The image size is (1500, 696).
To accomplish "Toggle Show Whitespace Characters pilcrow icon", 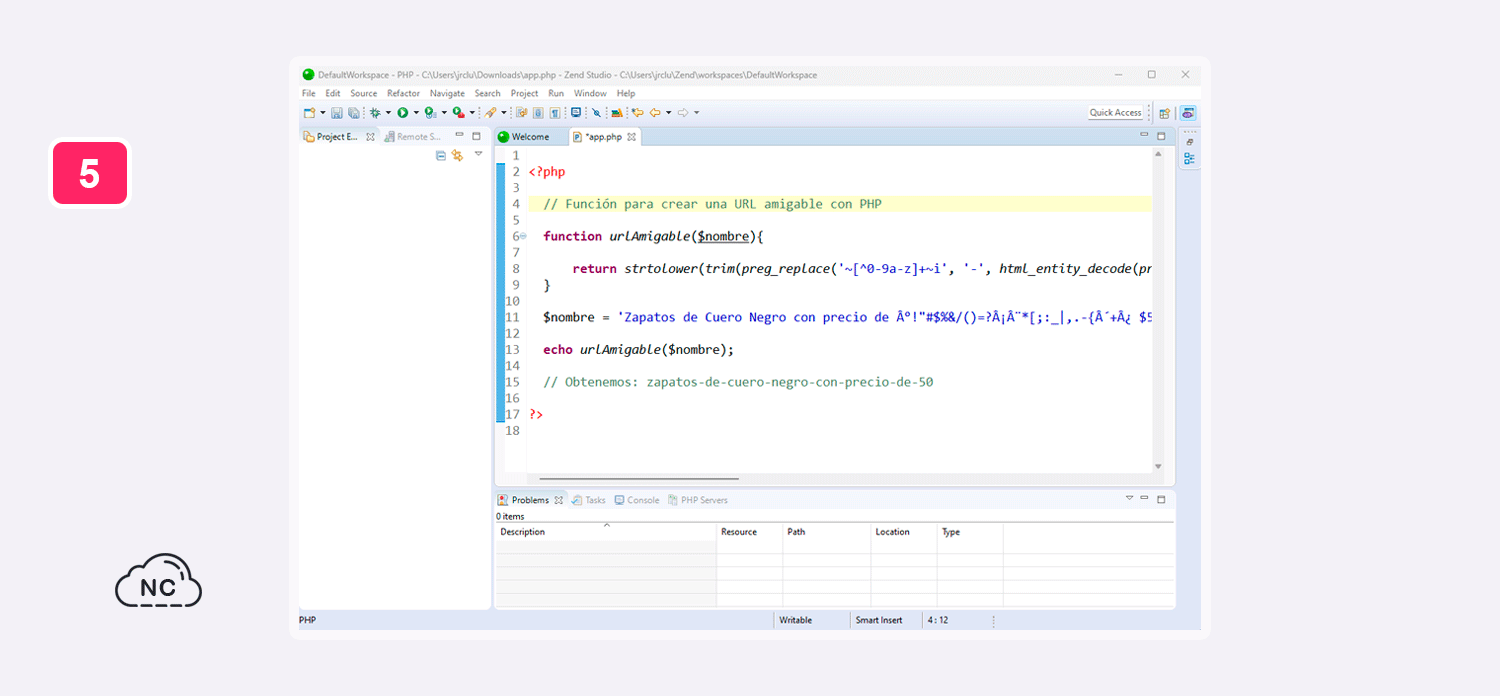I will tap(555, 113).
